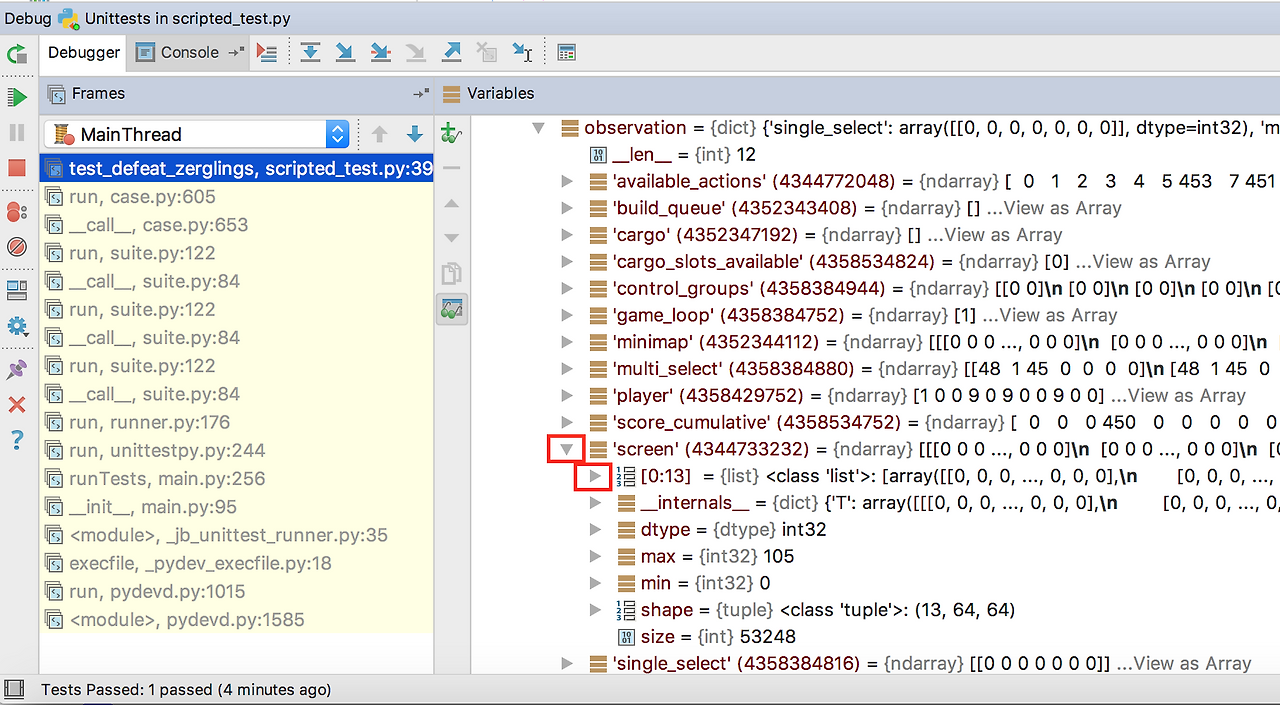Image resolution: width=1280 pixels, height=705 pixels.
Task: Pin the debug tab
Action: click(x=17, y=370)
